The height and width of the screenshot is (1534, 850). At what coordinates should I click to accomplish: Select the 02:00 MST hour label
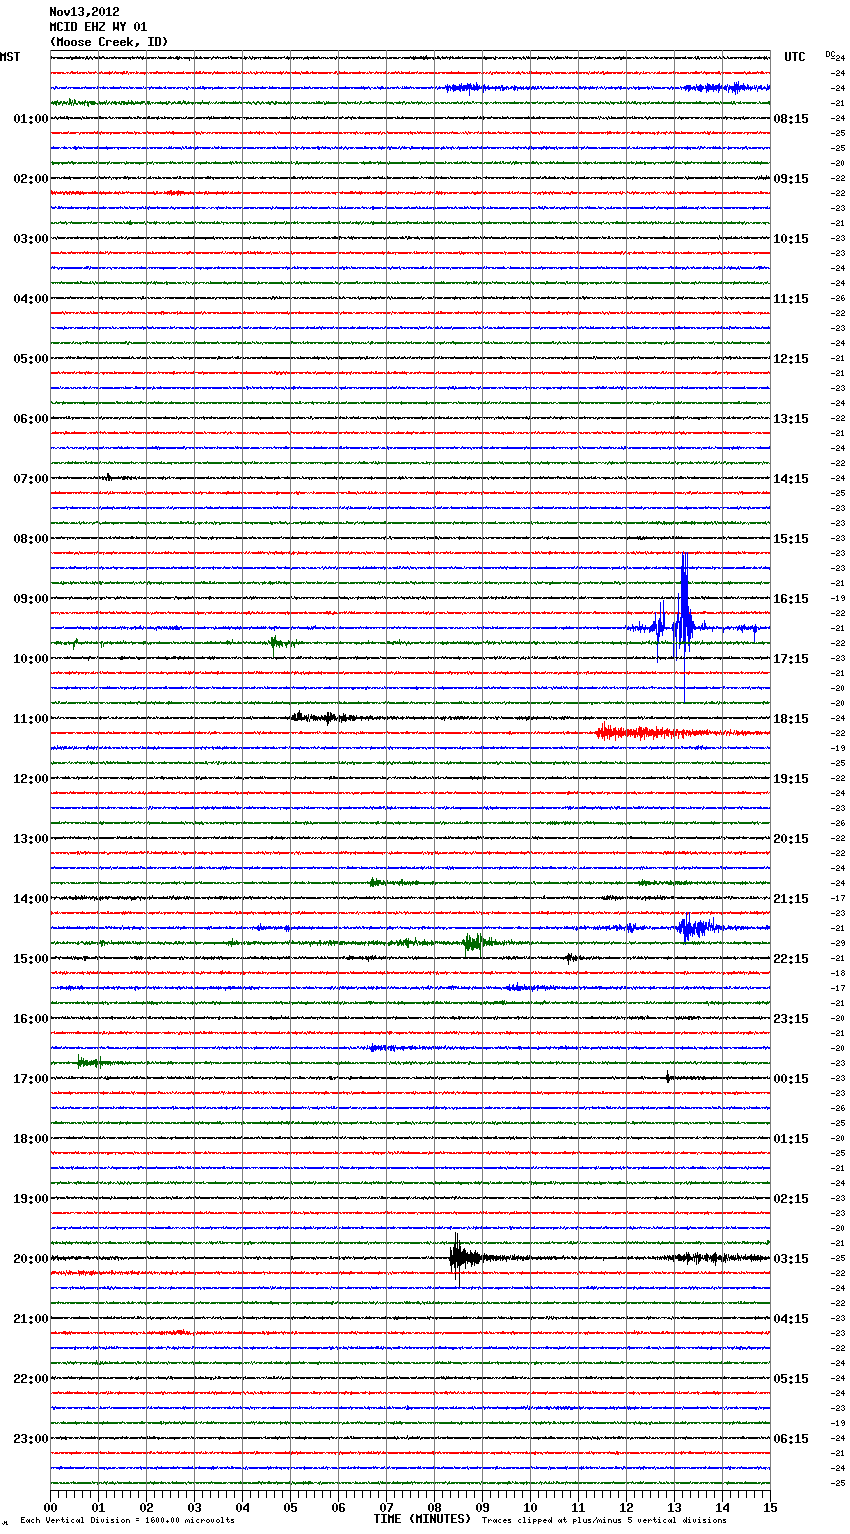pos(30,179)
